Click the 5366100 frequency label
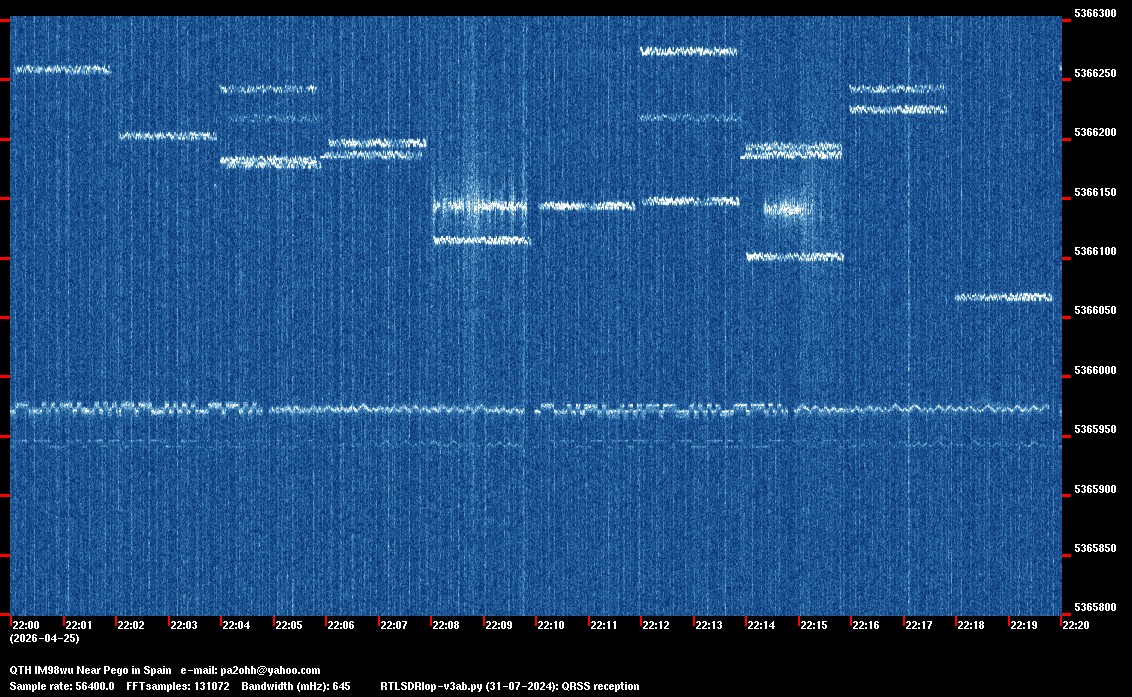 tap(1095, 252)
